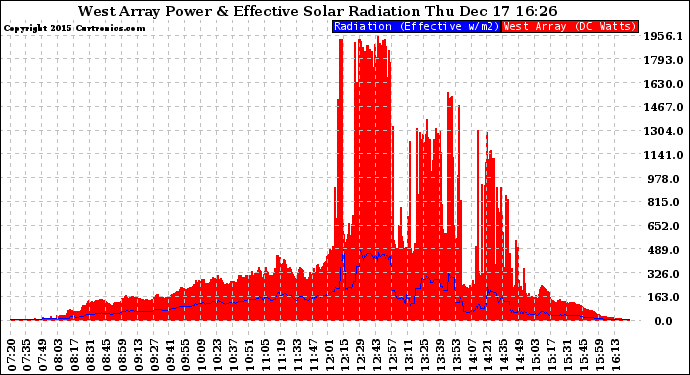Screen dimensions: 690x375
Task: Click x-axis time label 14:49
Action: 520,355
